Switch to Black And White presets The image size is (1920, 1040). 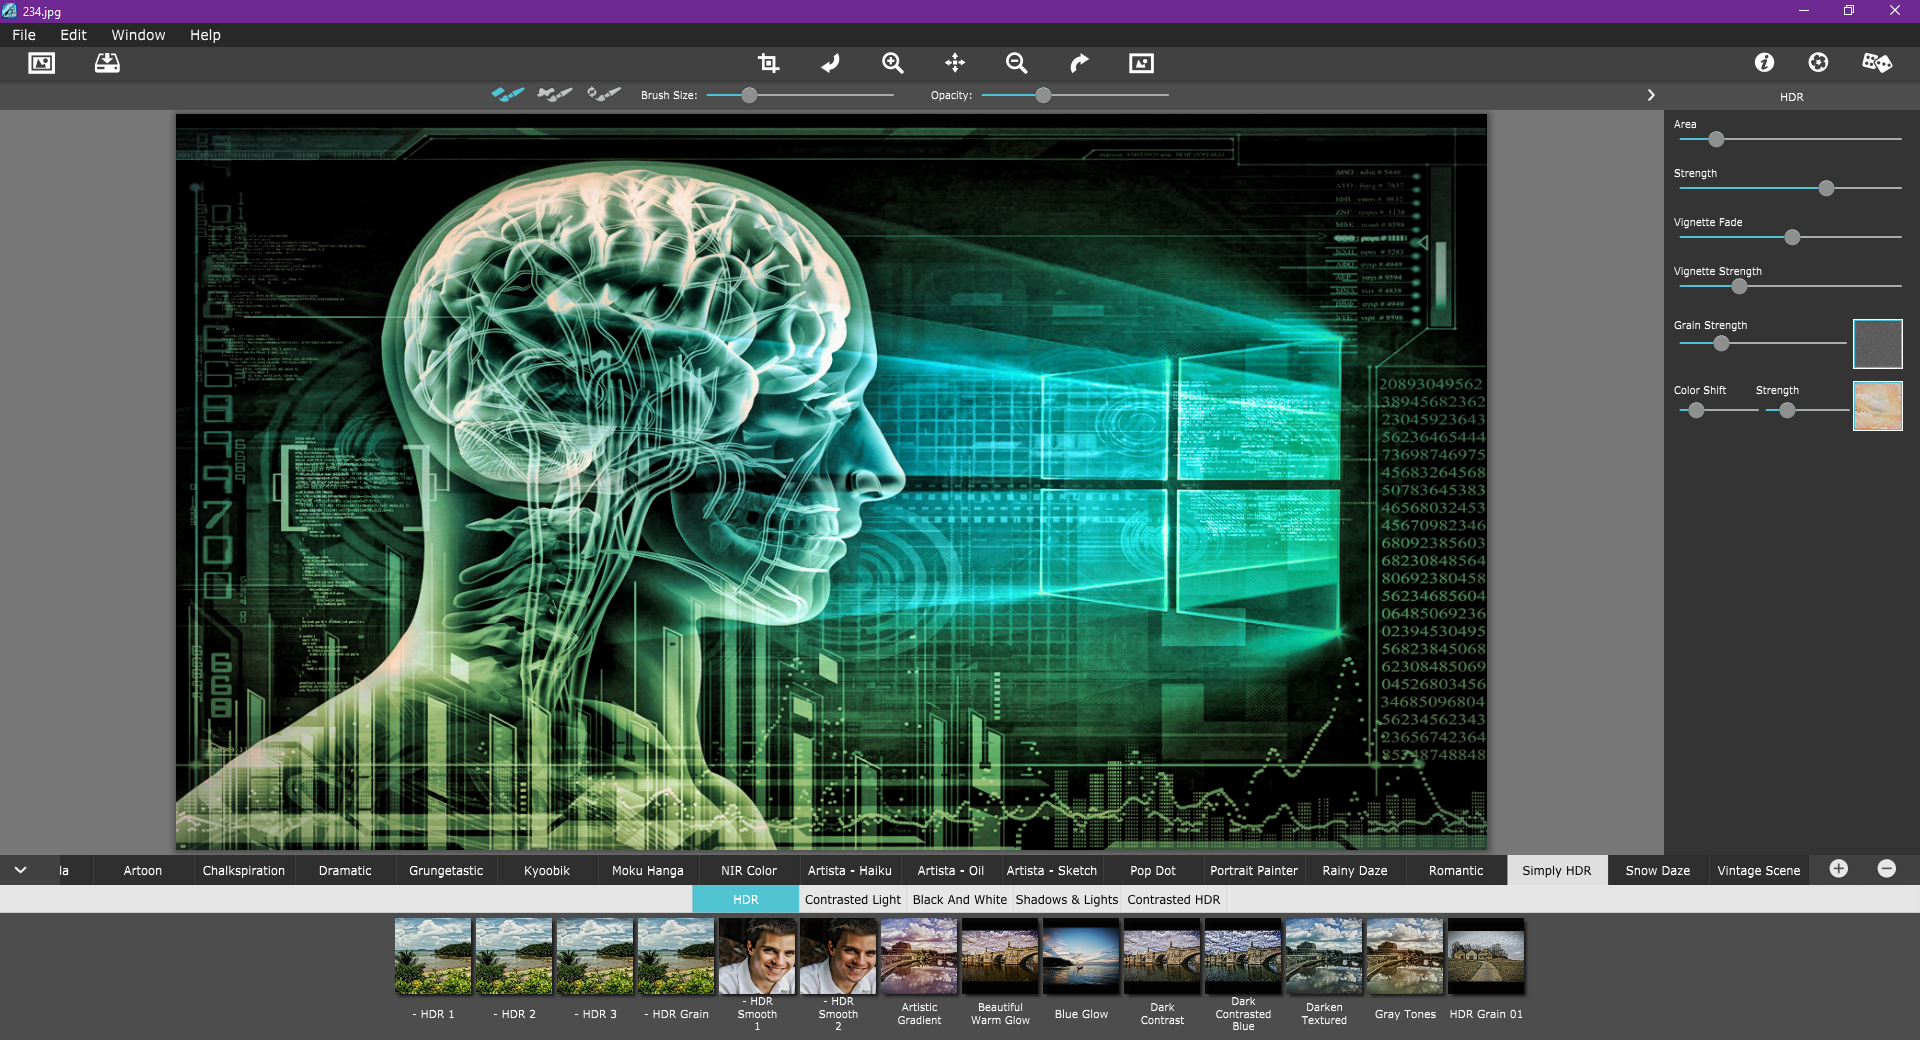(x=960, y=899)
